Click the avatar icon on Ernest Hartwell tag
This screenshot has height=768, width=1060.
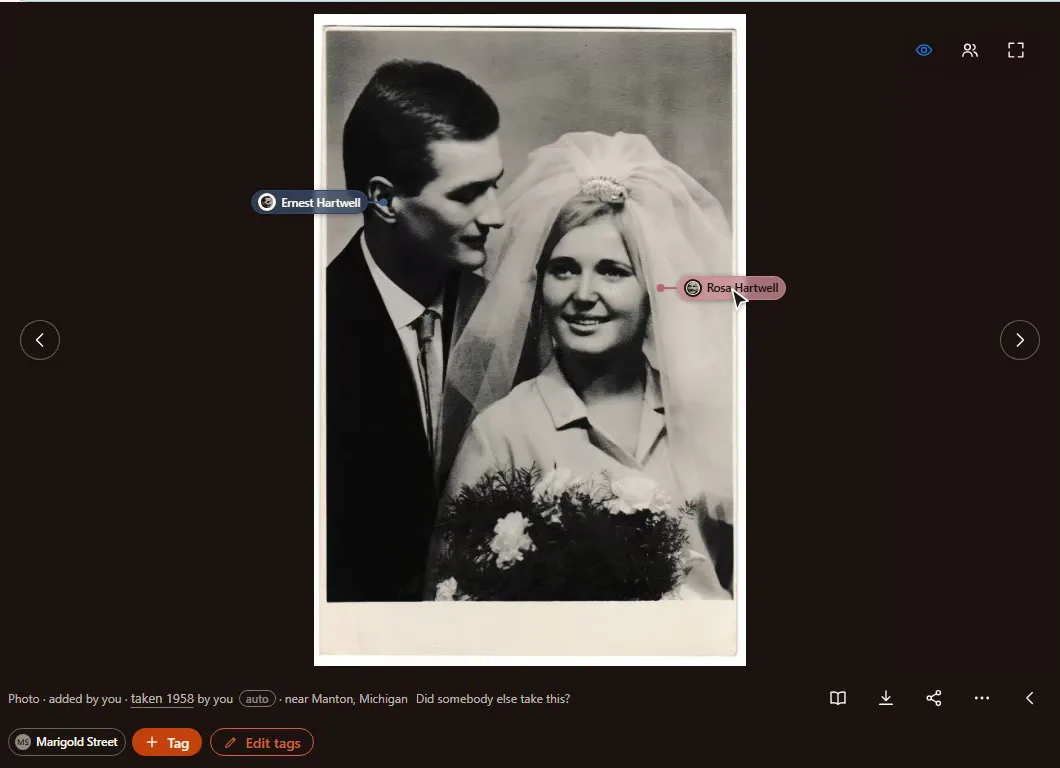(x=267, y=202)
